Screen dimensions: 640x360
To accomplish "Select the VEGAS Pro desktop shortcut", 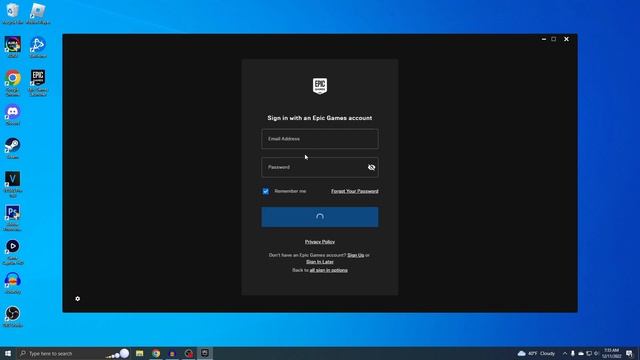I will pos(13,184).
